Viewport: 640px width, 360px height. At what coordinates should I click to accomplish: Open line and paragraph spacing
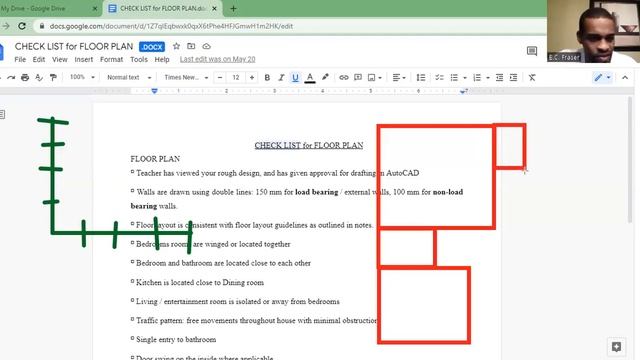click(421, 78)
